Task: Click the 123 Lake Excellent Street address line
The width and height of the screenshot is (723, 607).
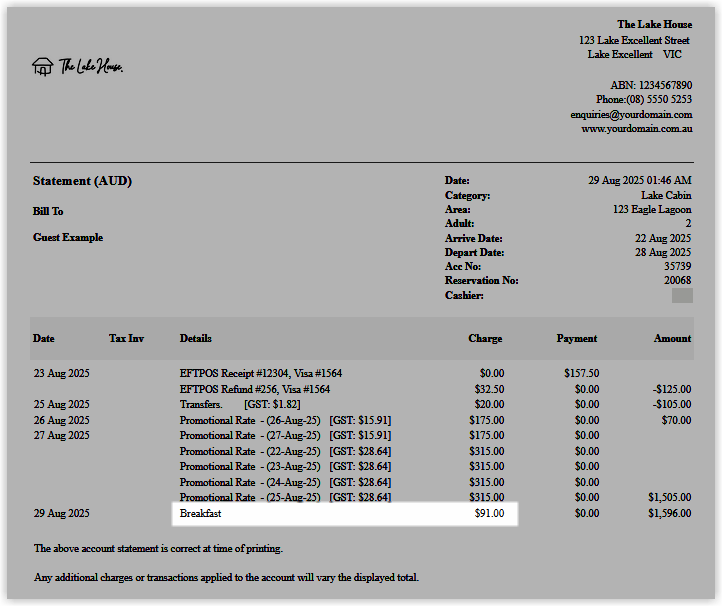Action: click(x=634, y=41)
